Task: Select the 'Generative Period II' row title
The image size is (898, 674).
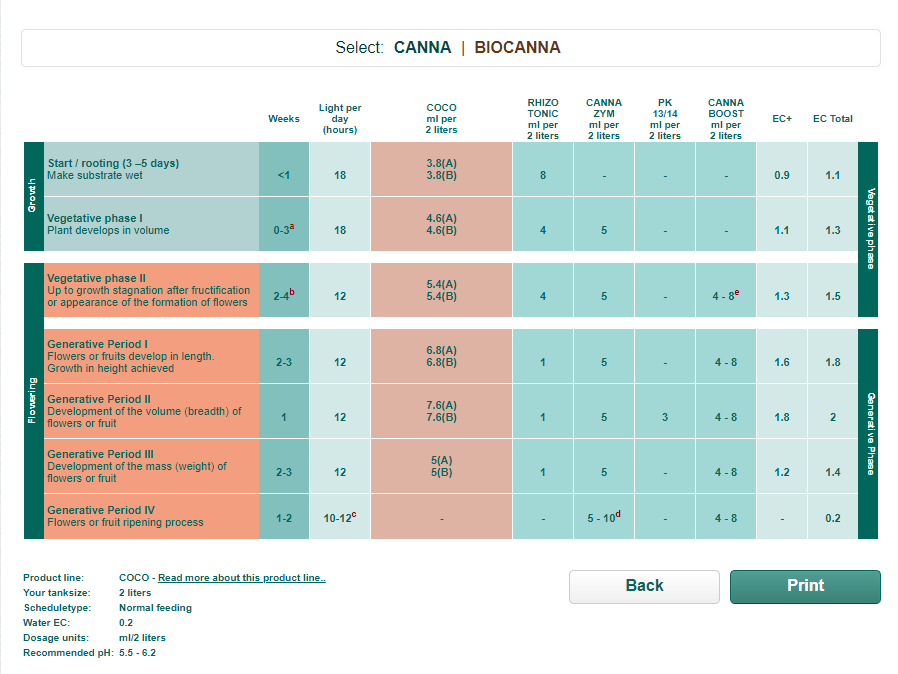Action: (x=99, y=399)
